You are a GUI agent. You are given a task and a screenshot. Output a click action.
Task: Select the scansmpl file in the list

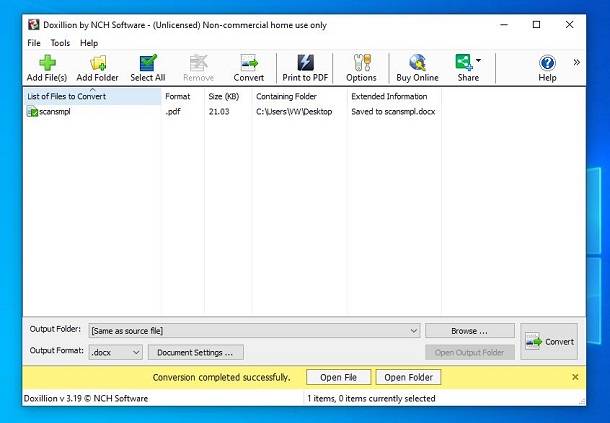(55, 112)
